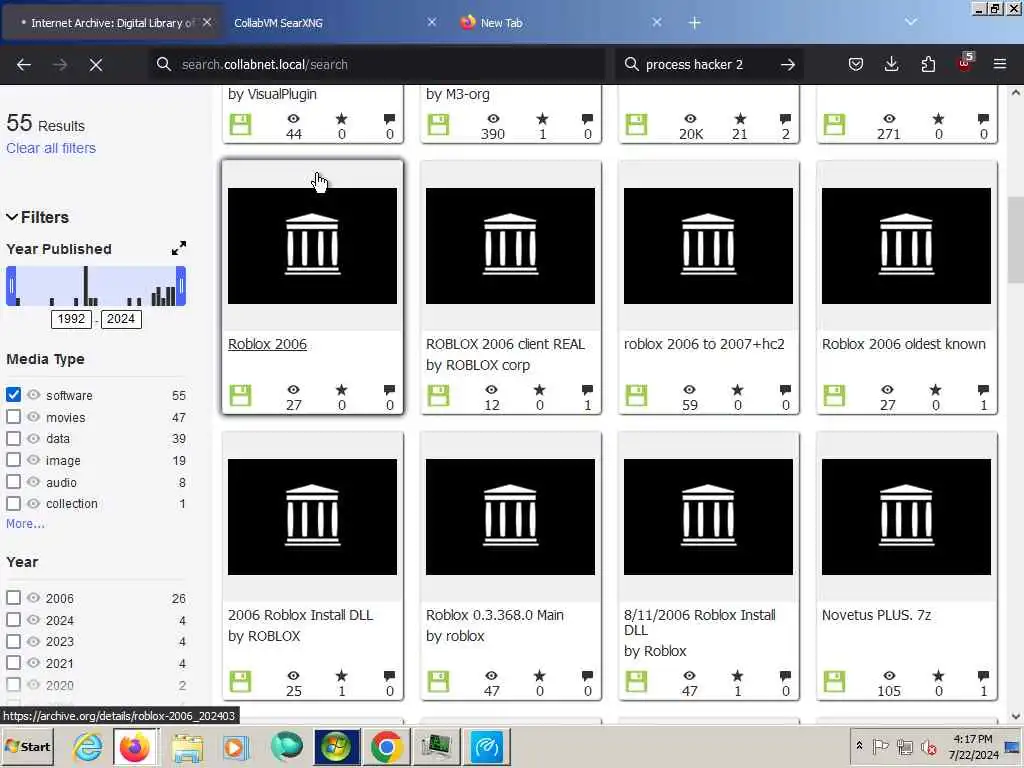Show hidden system tray icons
This screenshot has height=768, width=1024.
coord(859,745)
